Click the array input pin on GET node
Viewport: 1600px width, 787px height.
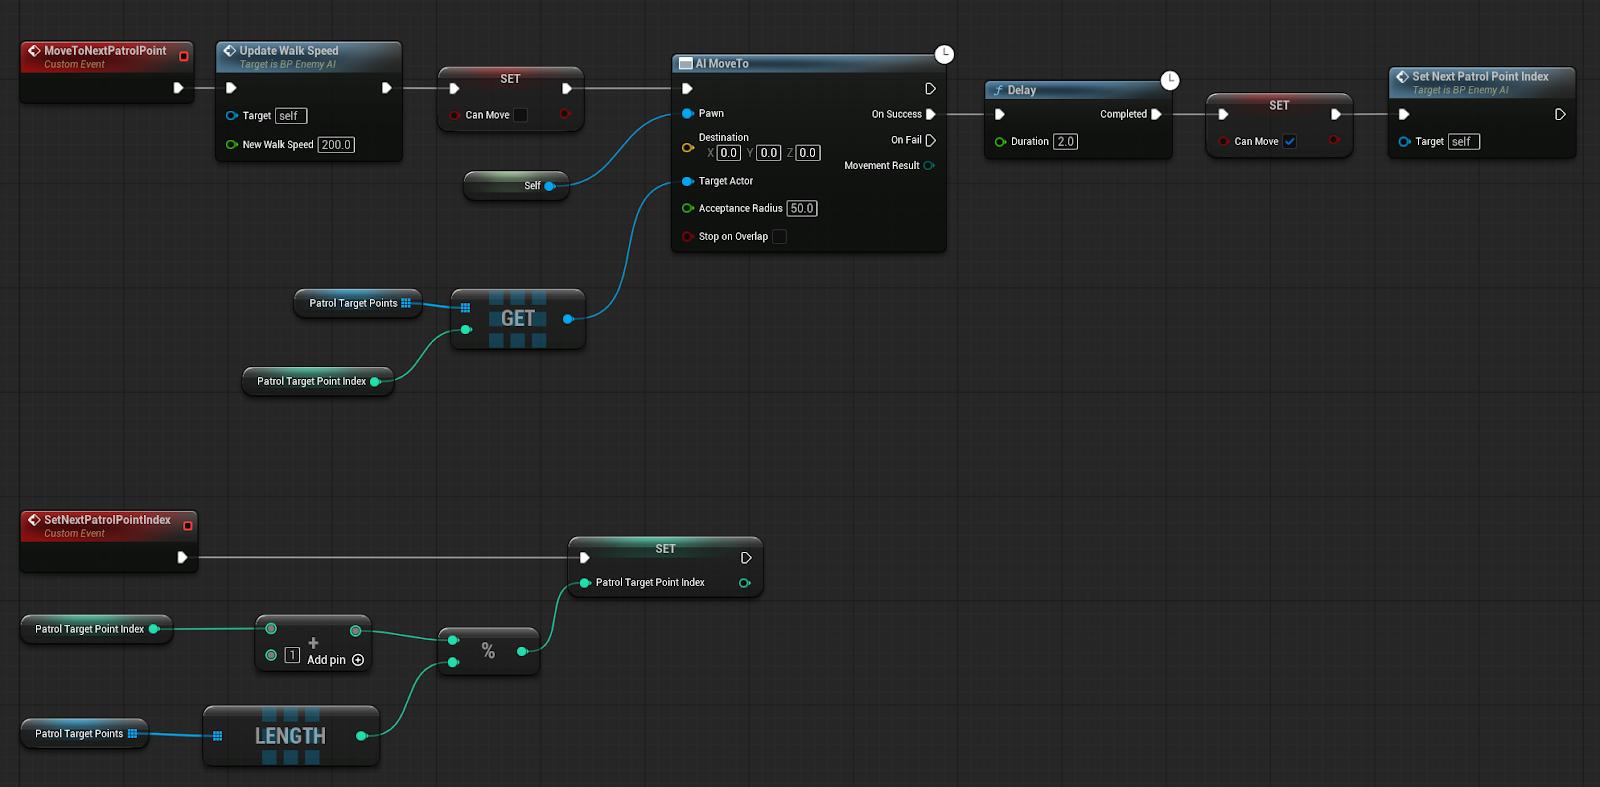click(465, 308)
